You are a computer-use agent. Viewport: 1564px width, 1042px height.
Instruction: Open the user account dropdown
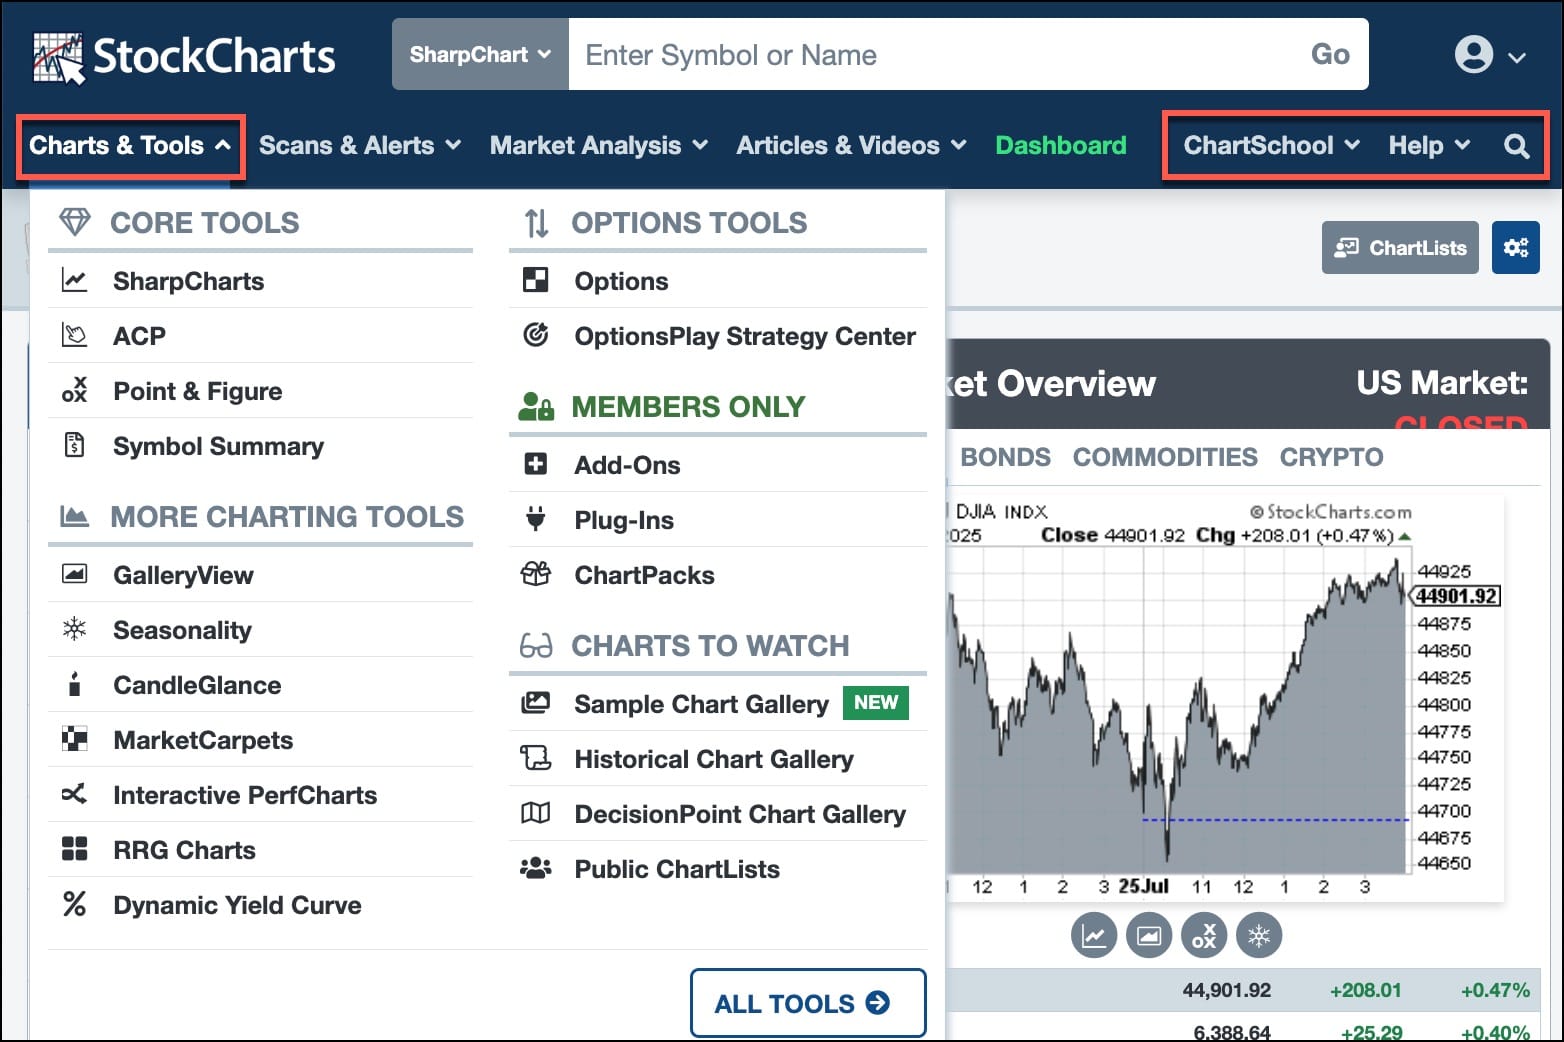(1489, 55)
